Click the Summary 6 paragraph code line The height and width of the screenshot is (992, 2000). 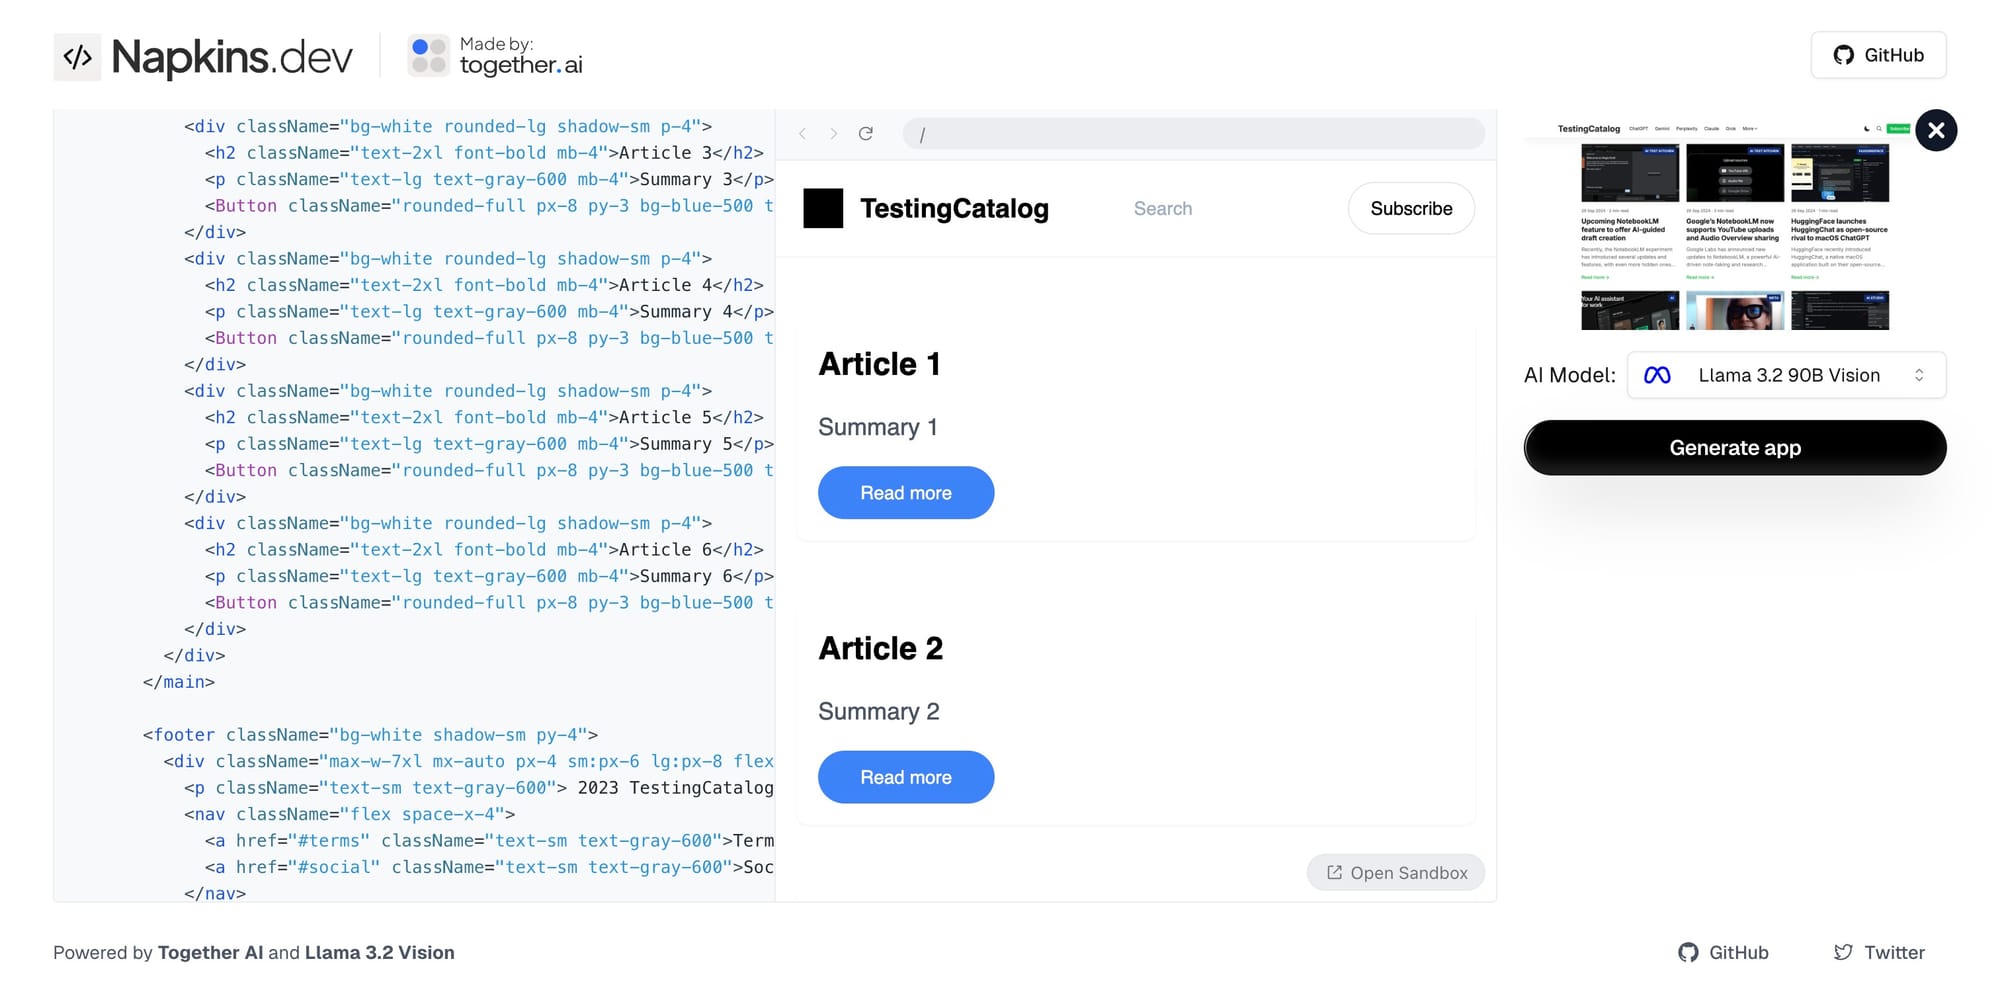(489, 576)
